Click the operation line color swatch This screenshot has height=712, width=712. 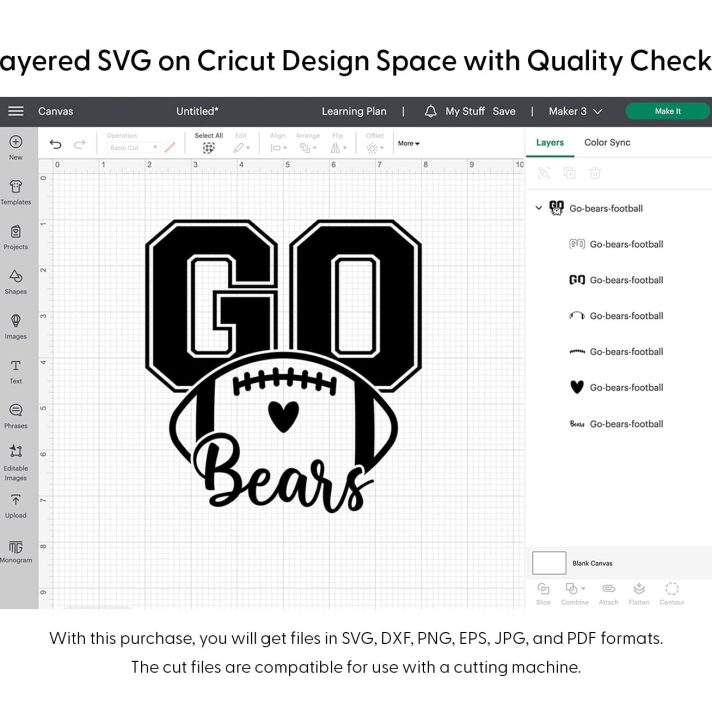pos(170,148)
